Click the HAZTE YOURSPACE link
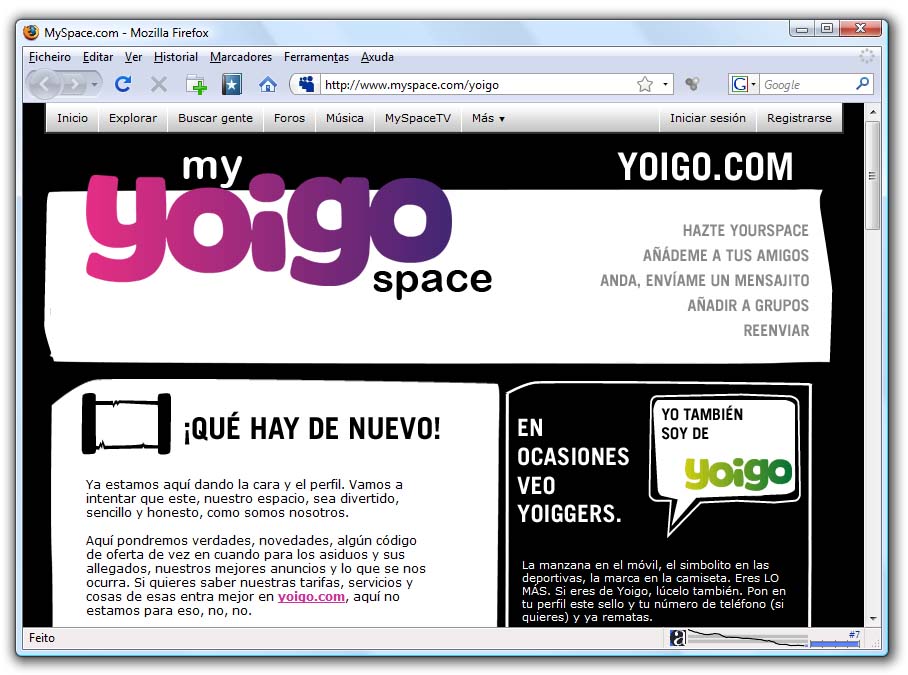Screen dimensions: 908x675 point(745,230)
